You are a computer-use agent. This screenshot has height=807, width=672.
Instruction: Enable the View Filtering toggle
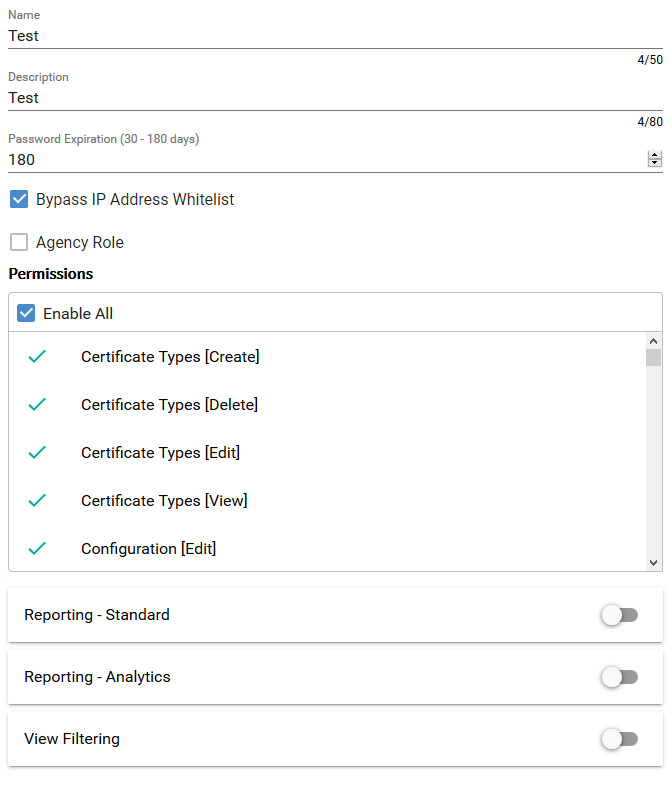pos(619,739)
